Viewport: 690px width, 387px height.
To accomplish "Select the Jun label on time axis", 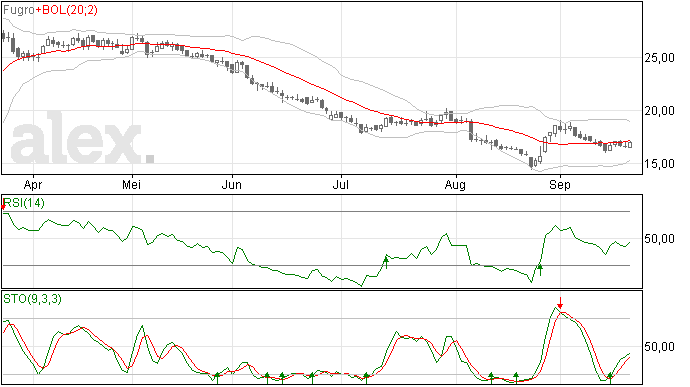I will click(x=231, y=184).
